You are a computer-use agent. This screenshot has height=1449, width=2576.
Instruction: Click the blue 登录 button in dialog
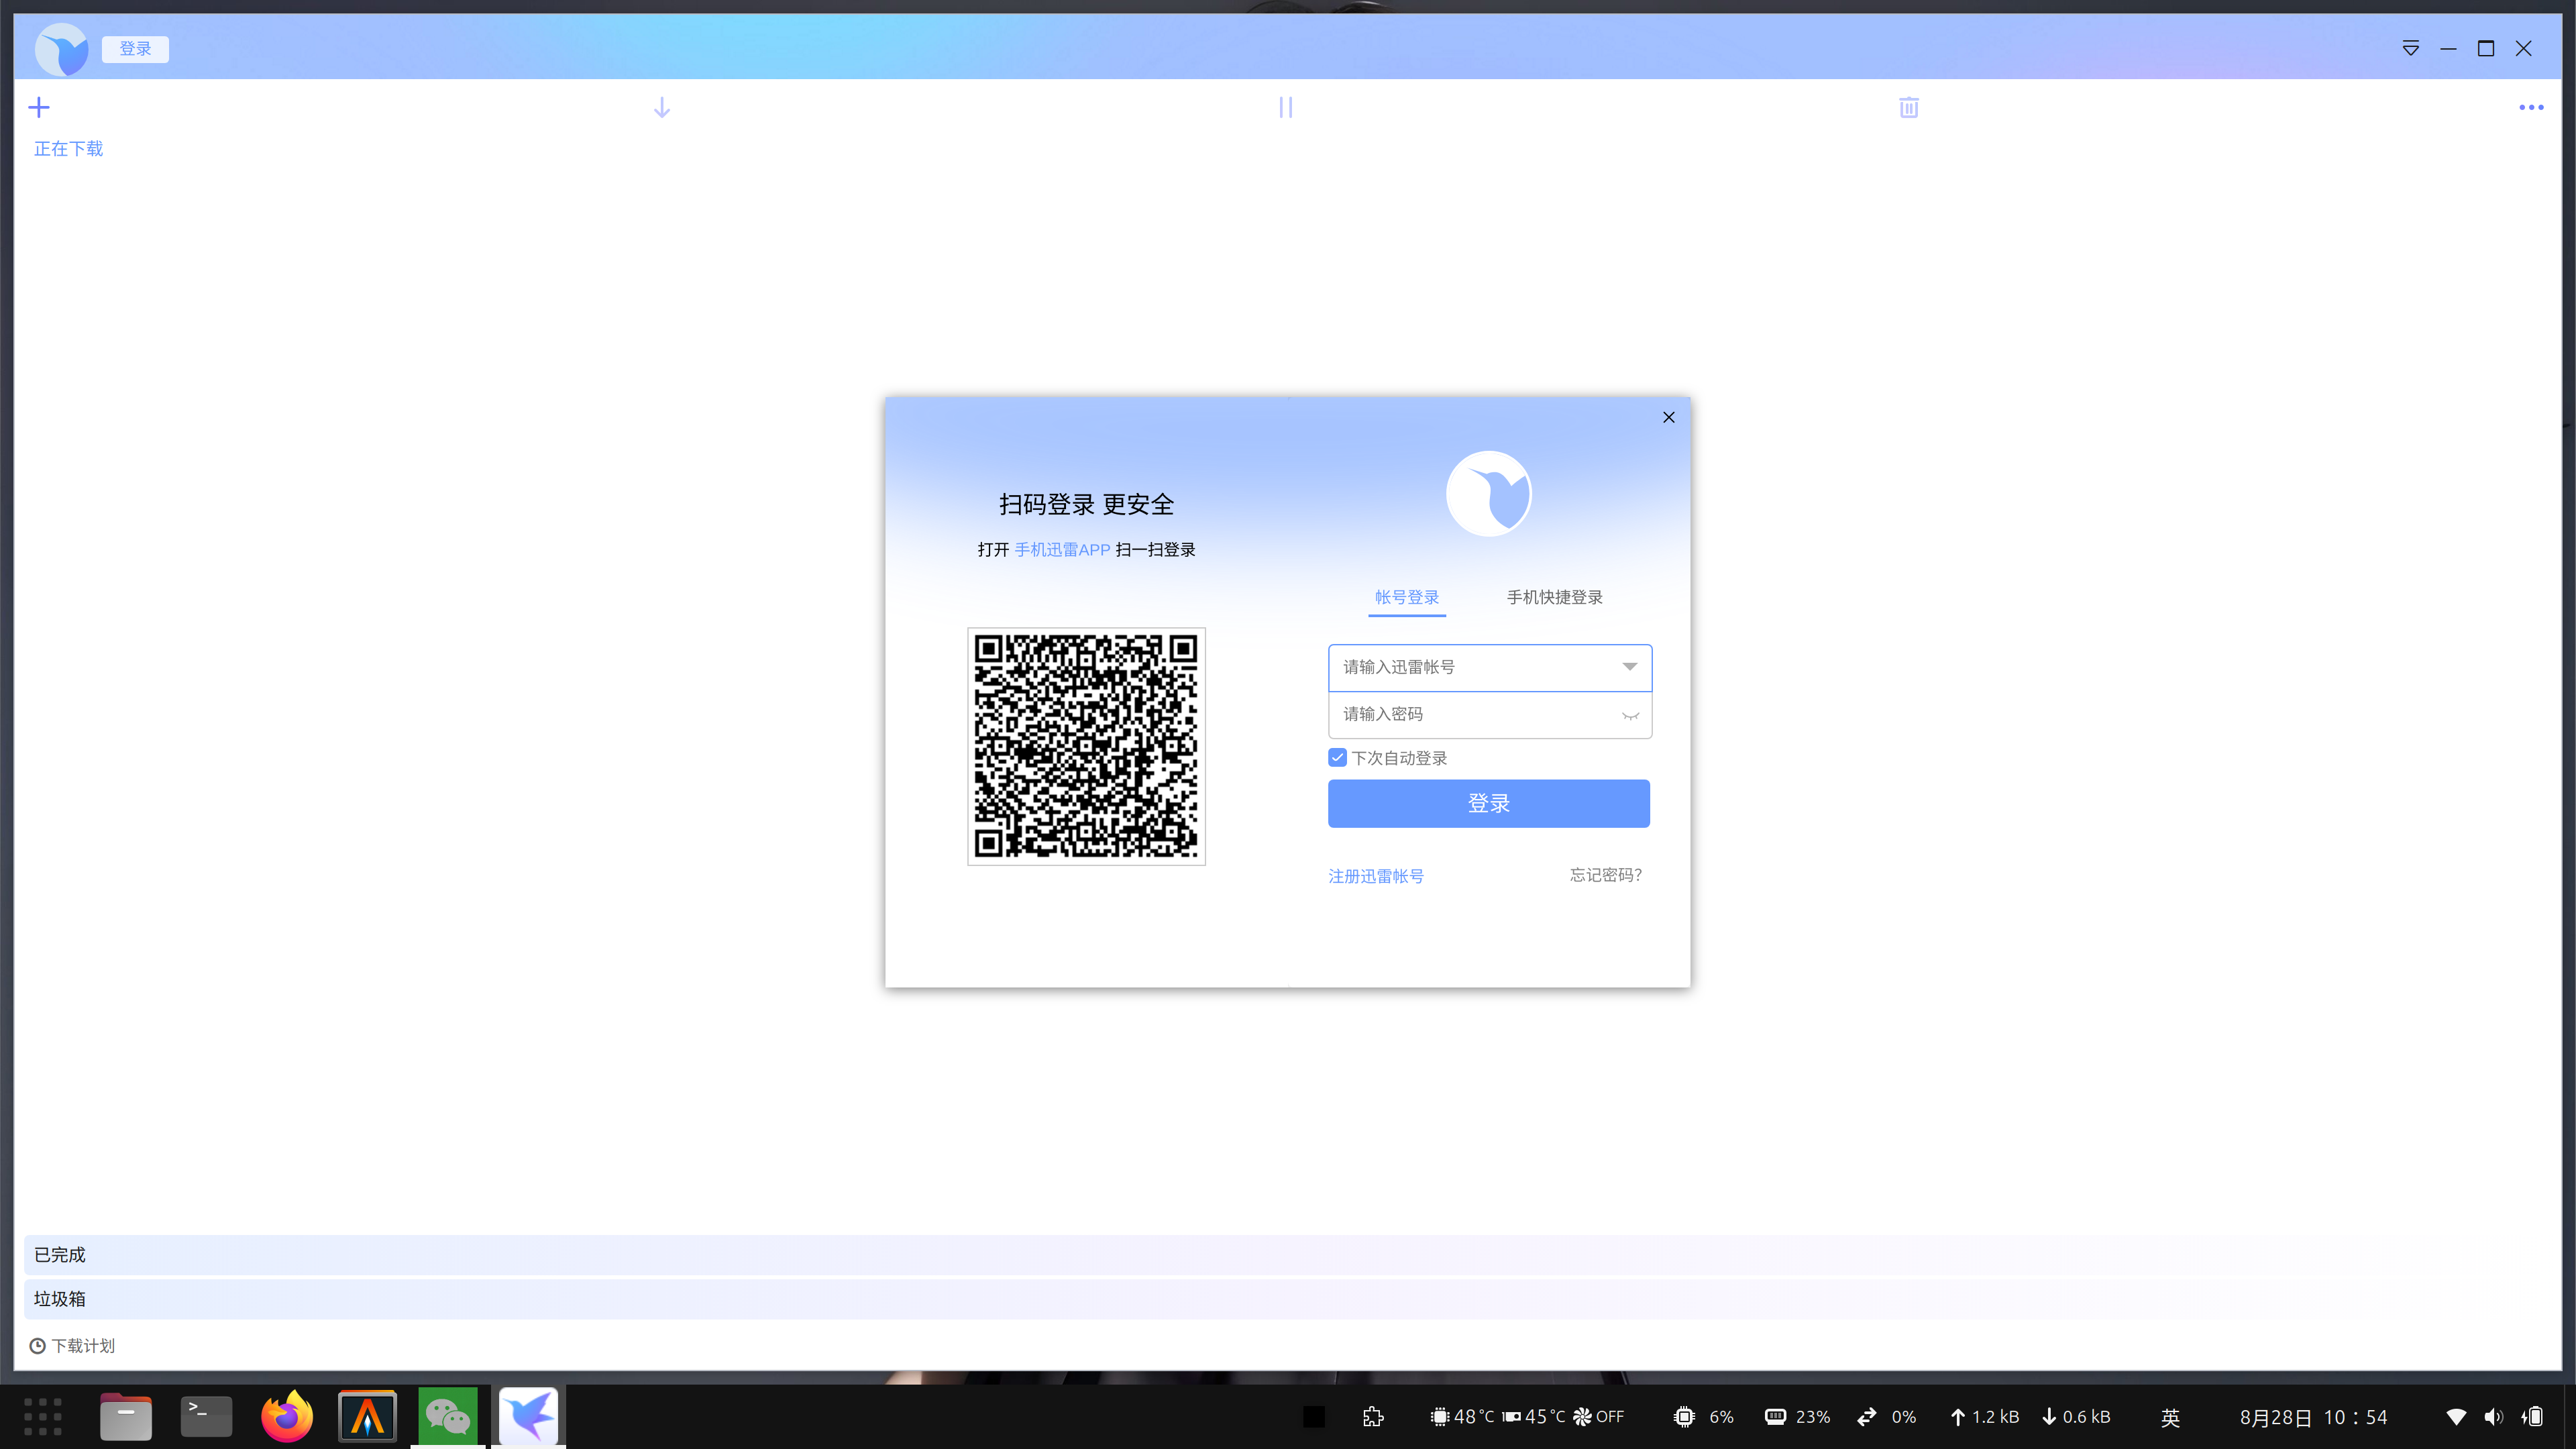coord(1489,803)
